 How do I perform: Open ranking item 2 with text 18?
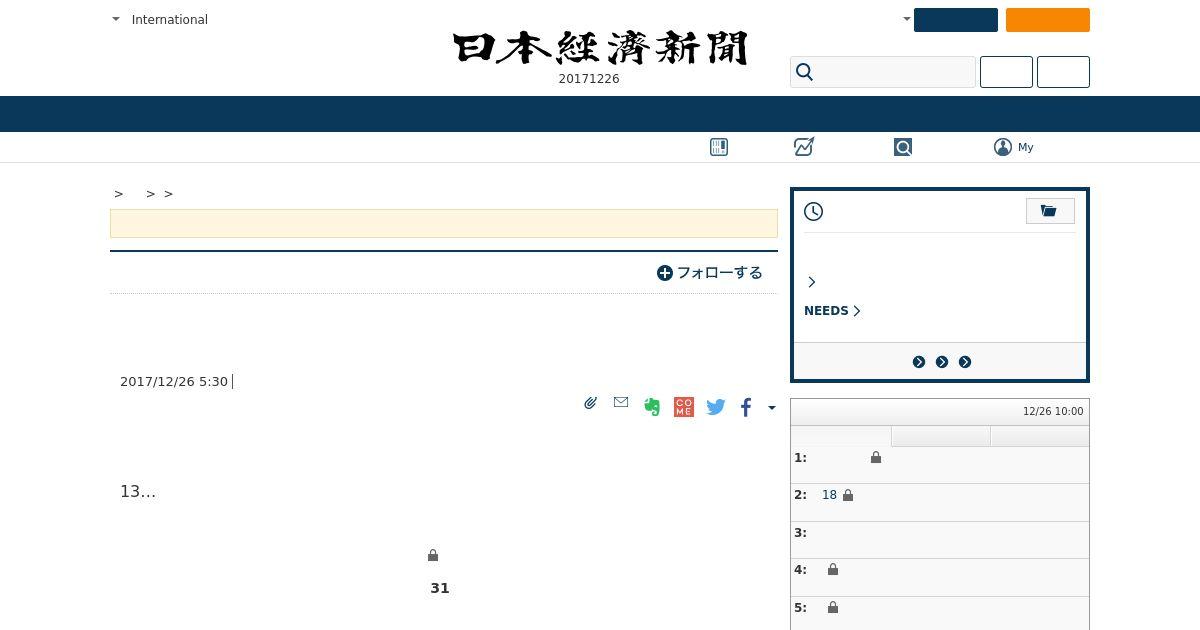[x=829, y=495]
